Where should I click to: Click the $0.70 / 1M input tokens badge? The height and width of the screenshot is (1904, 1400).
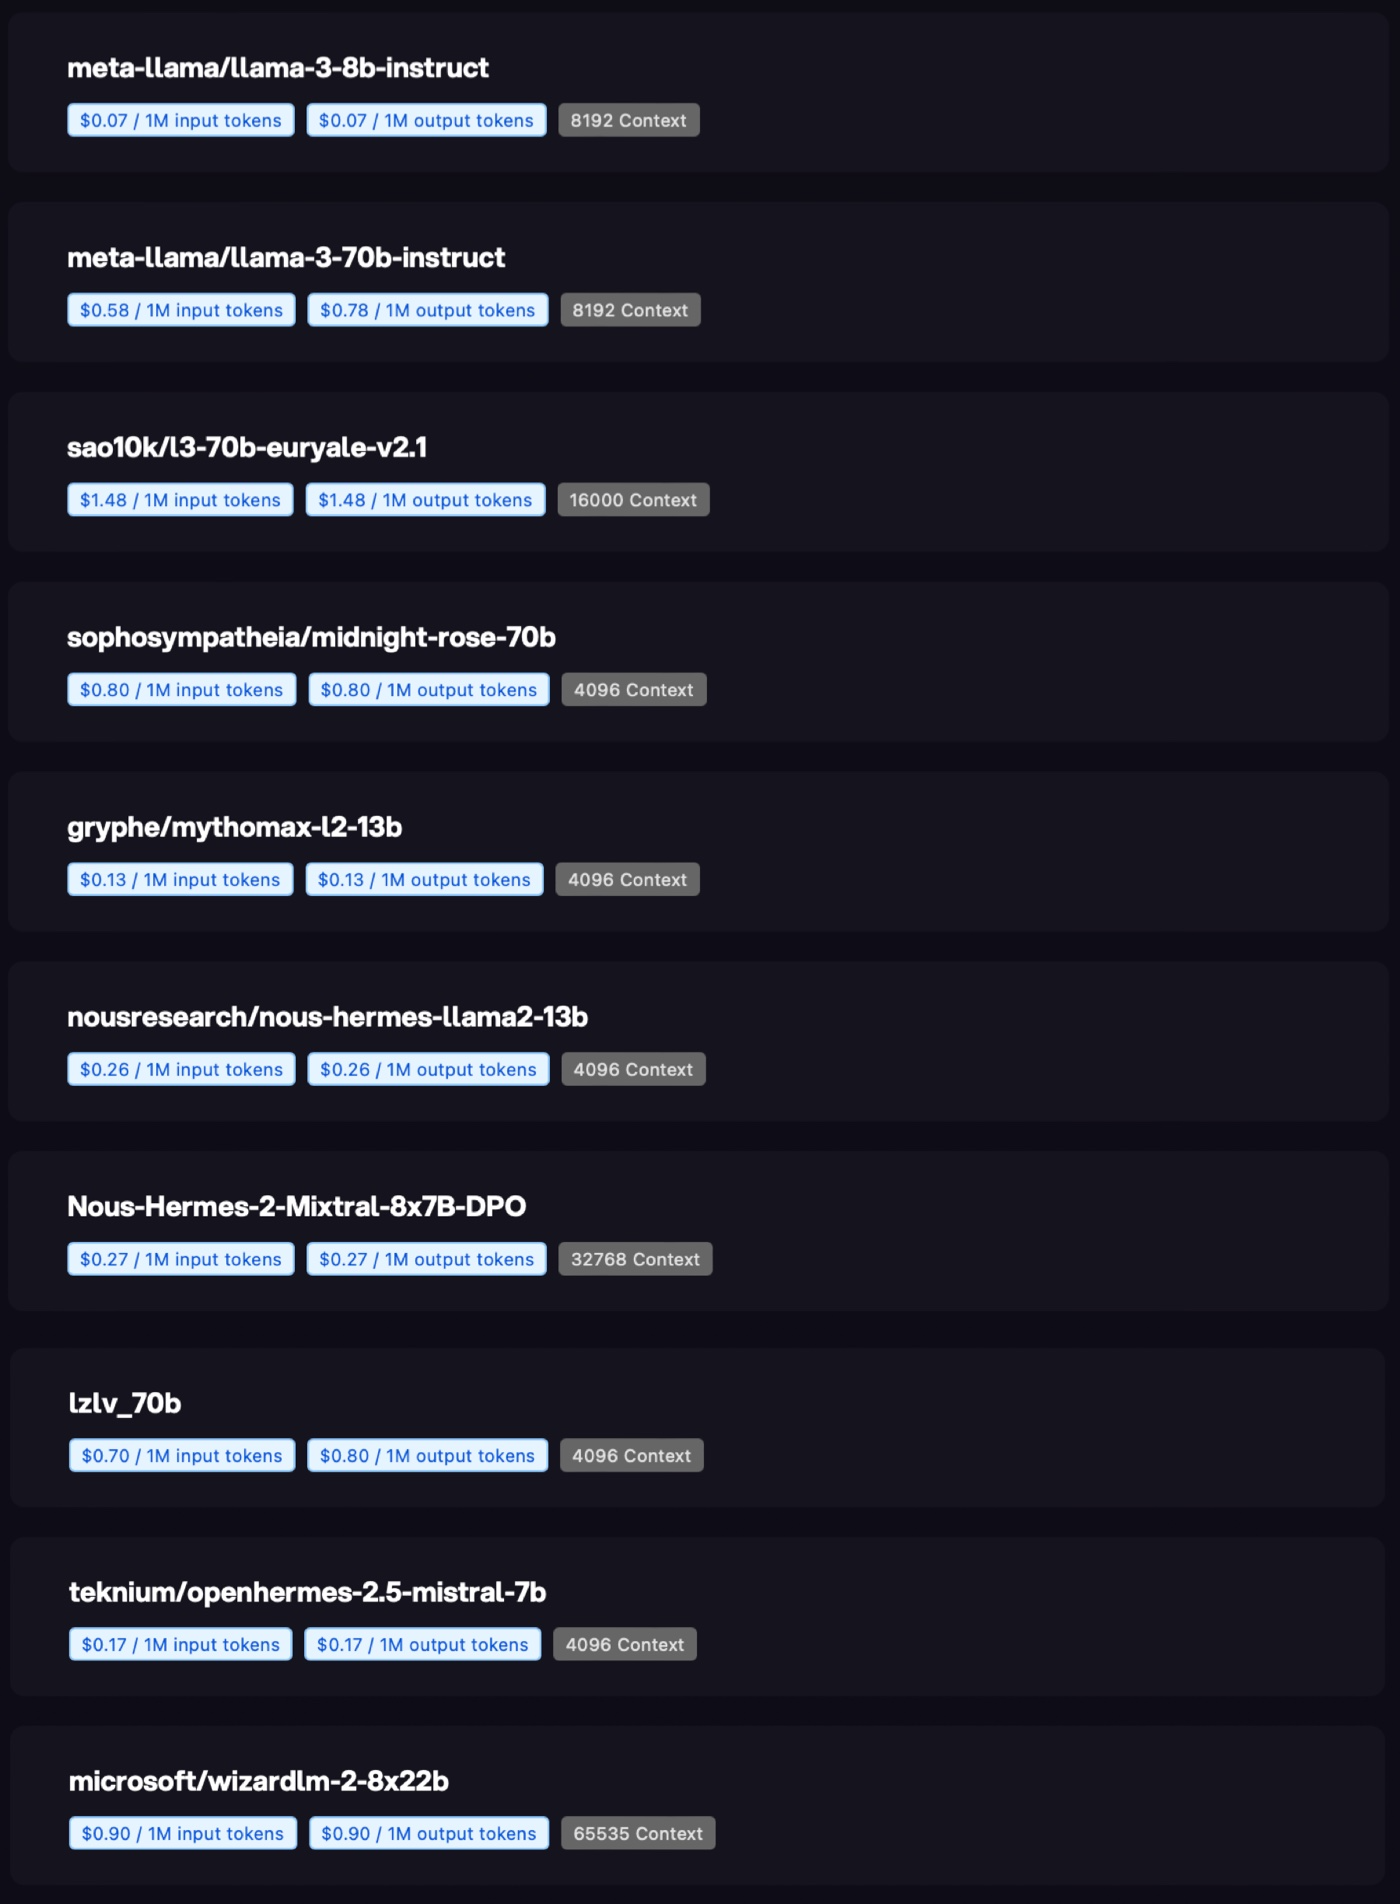(x=182, y=1456)
